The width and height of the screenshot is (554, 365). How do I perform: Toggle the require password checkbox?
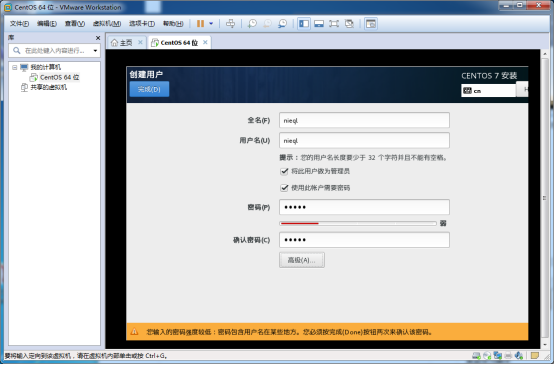pos(284,188)
